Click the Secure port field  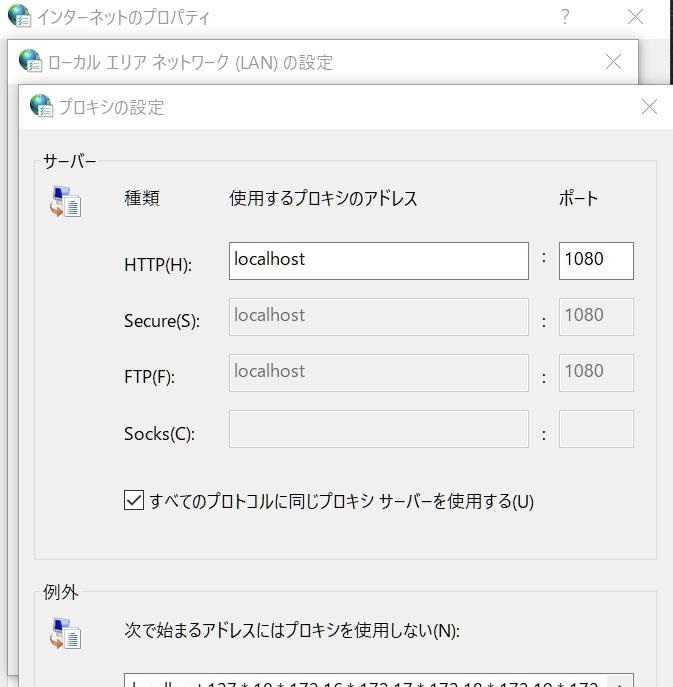tap(596, 317)
